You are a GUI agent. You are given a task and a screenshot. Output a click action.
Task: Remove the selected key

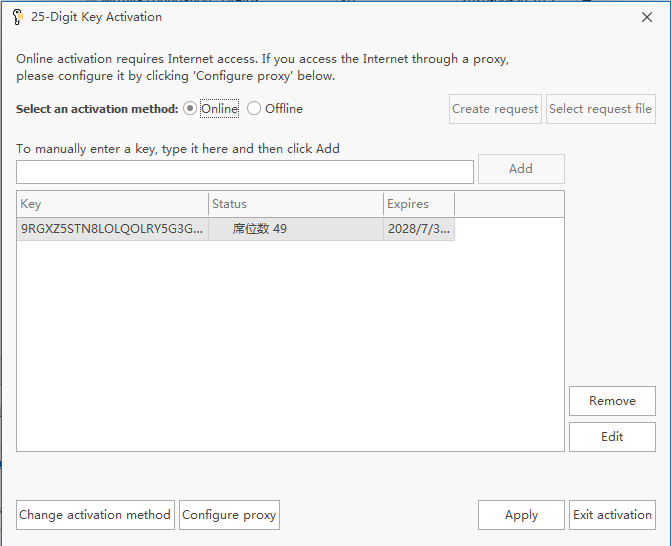(612, 401)
